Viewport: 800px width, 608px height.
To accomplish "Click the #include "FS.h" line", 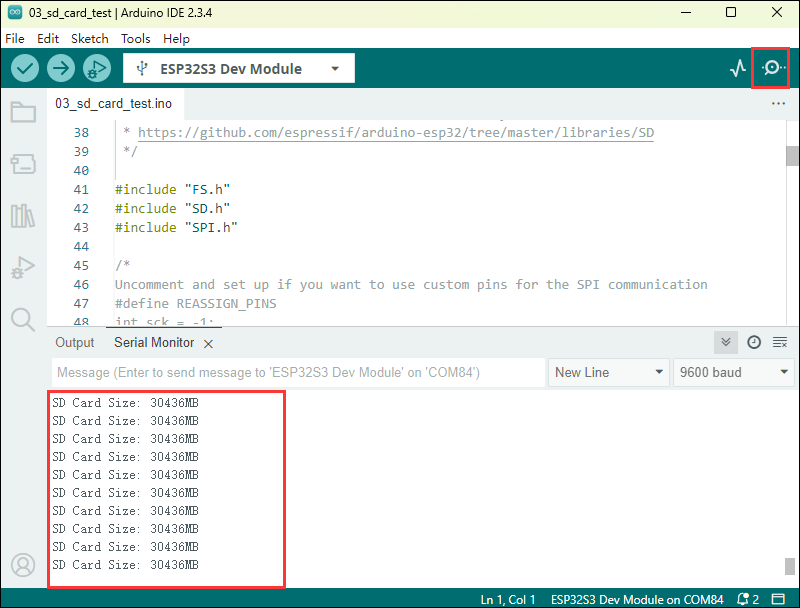I will pyautogui.click(x=172, y=190).
